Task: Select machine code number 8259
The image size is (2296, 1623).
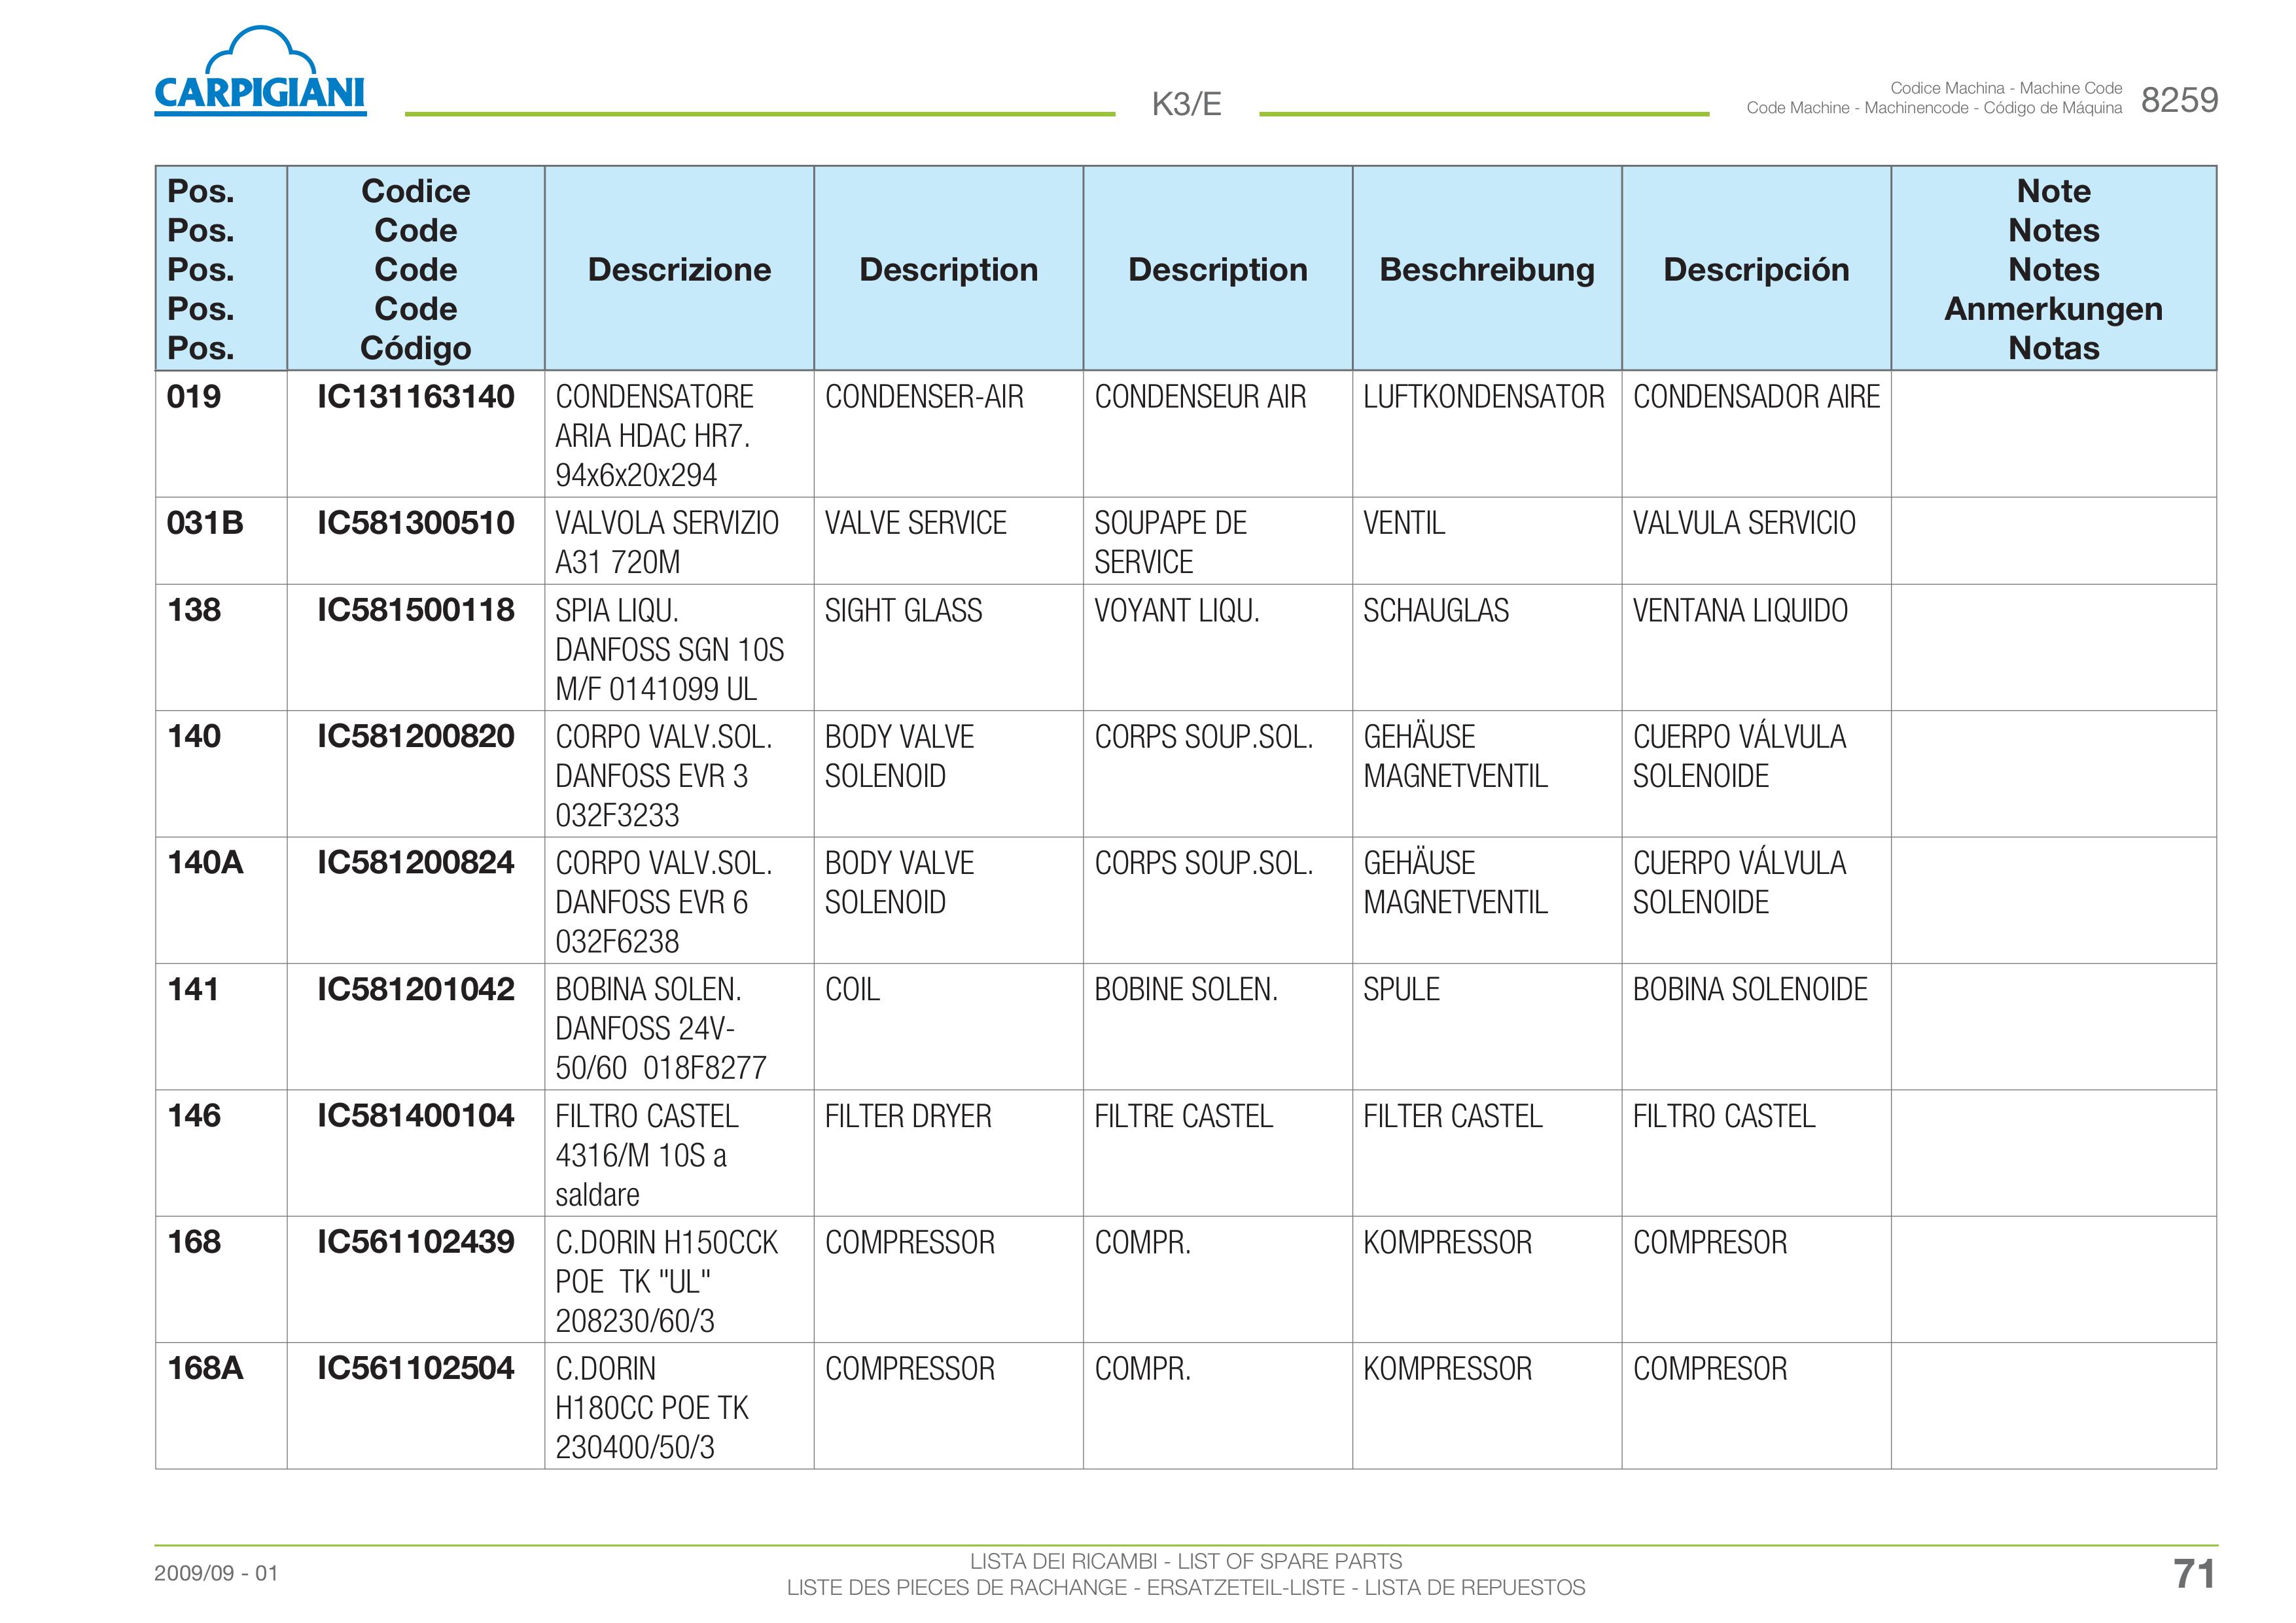Action: click(x=2179, y=100)
